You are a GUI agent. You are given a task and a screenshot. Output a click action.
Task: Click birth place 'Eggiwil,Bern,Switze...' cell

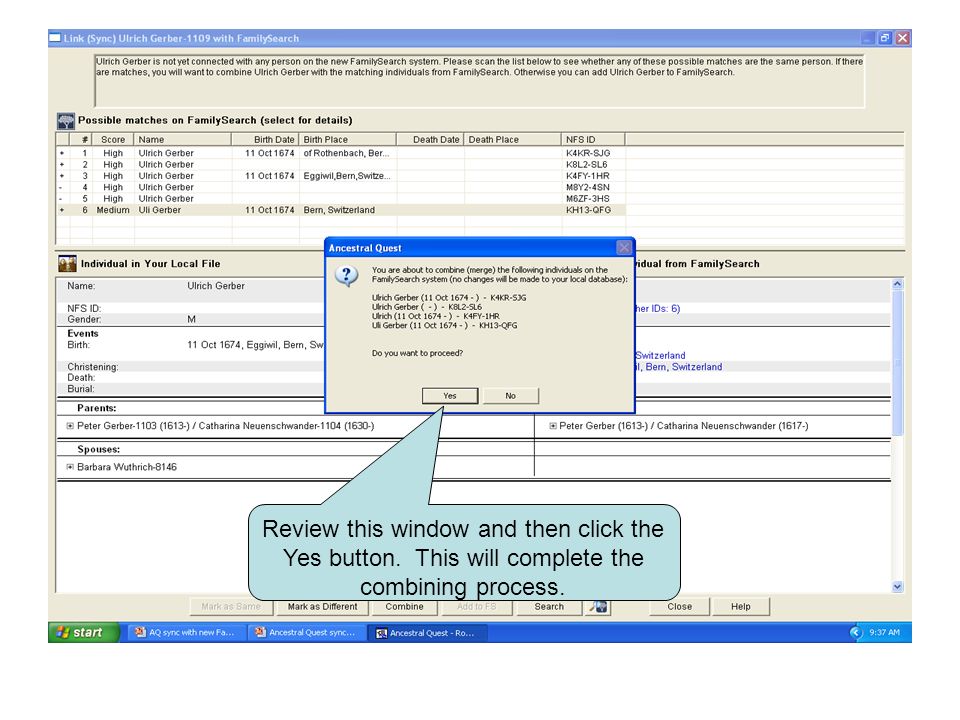tap(347, 176)
